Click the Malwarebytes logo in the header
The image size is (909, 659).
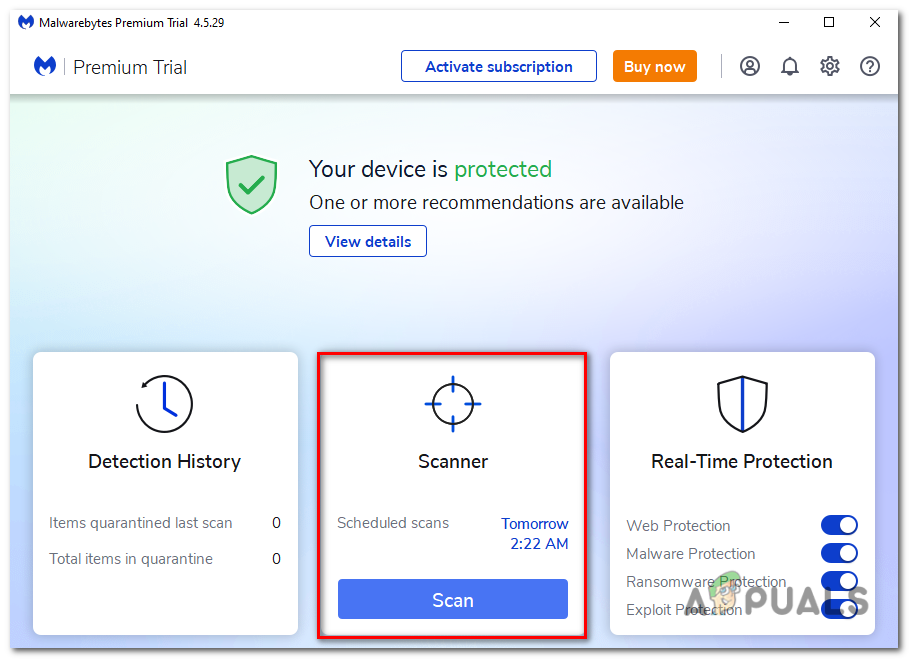tap(44, 66)
